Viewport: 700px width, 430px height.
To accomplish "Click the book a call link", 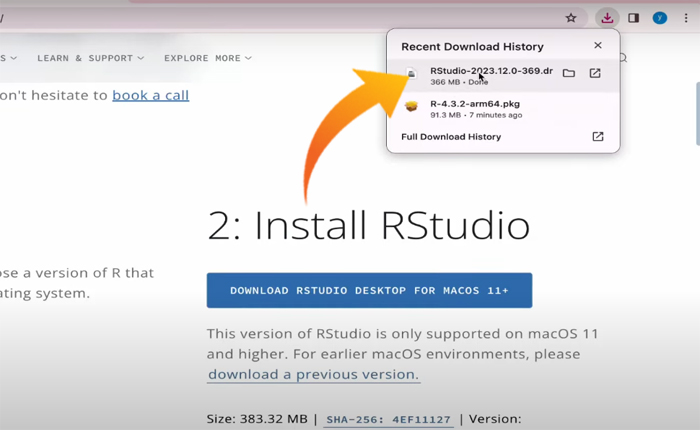I will 150,95.
